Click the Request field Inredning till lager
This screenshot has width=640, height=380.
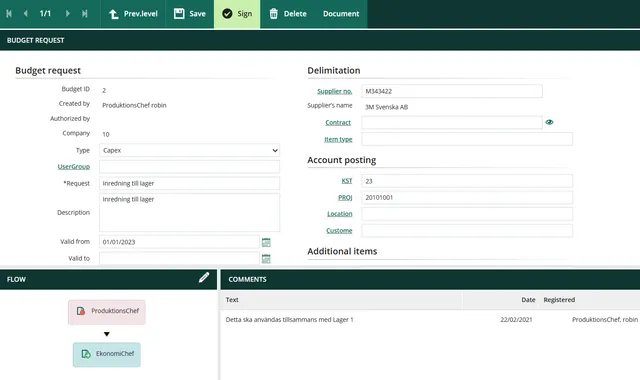(189, 183)
